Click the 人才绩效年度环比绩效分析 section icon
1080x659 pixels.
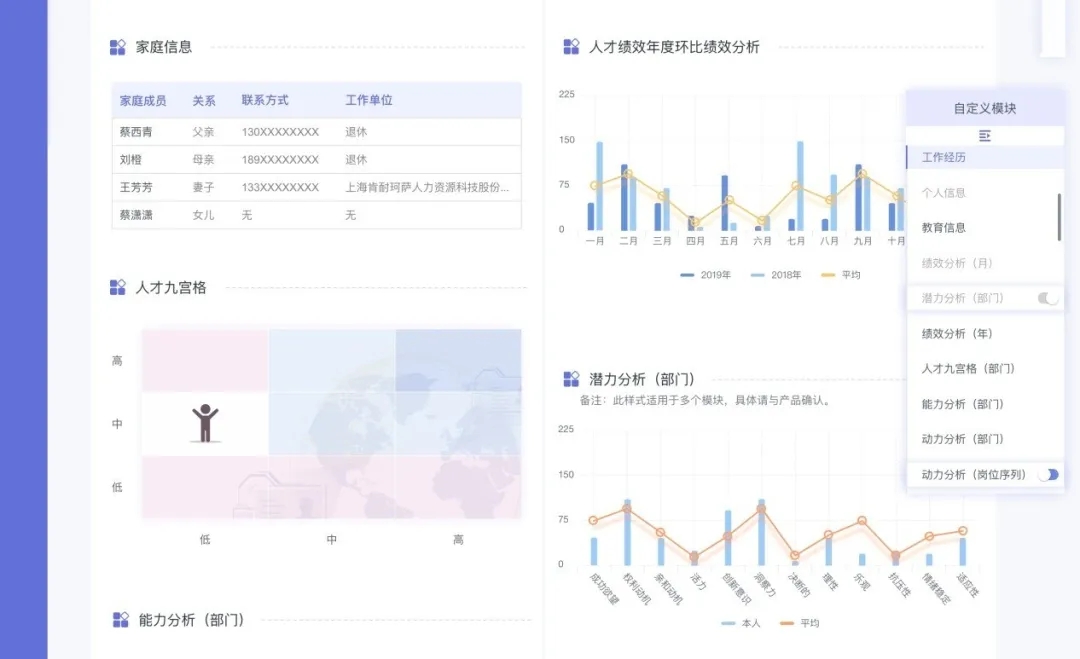pyautogui.click(x=571, y=47)
